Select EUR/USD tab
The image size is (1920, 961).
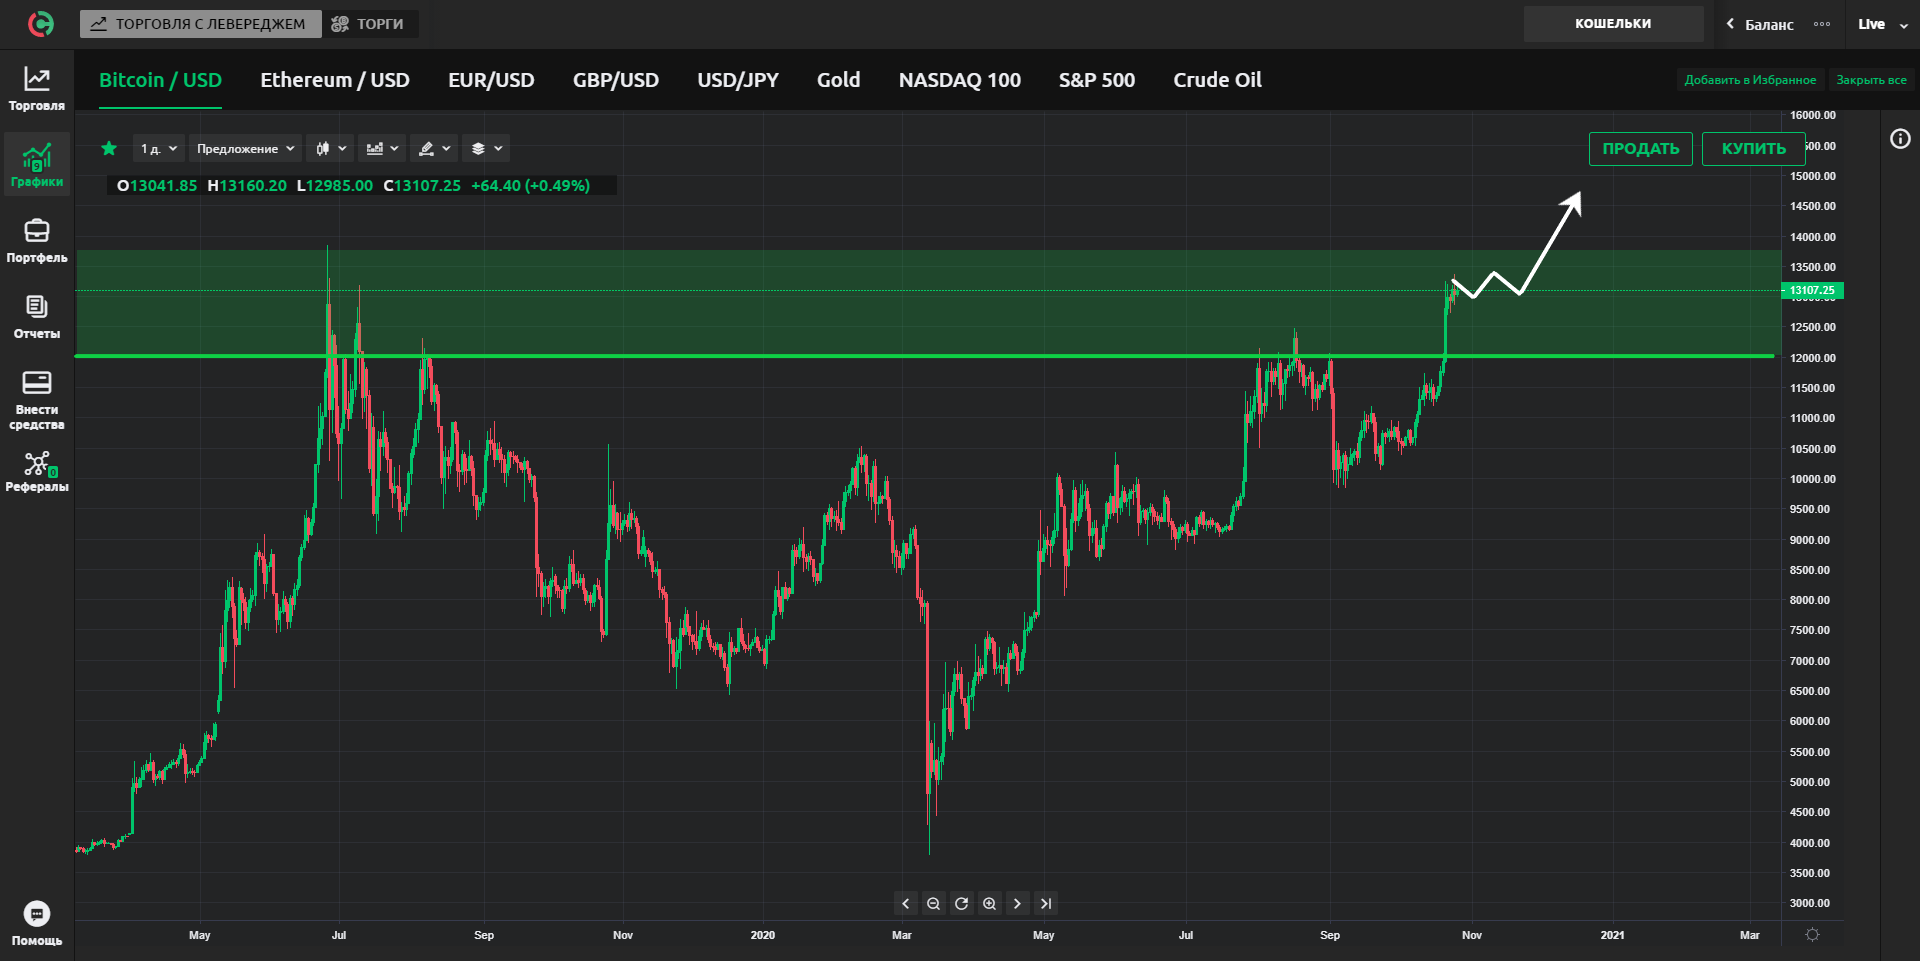[491, 80]
